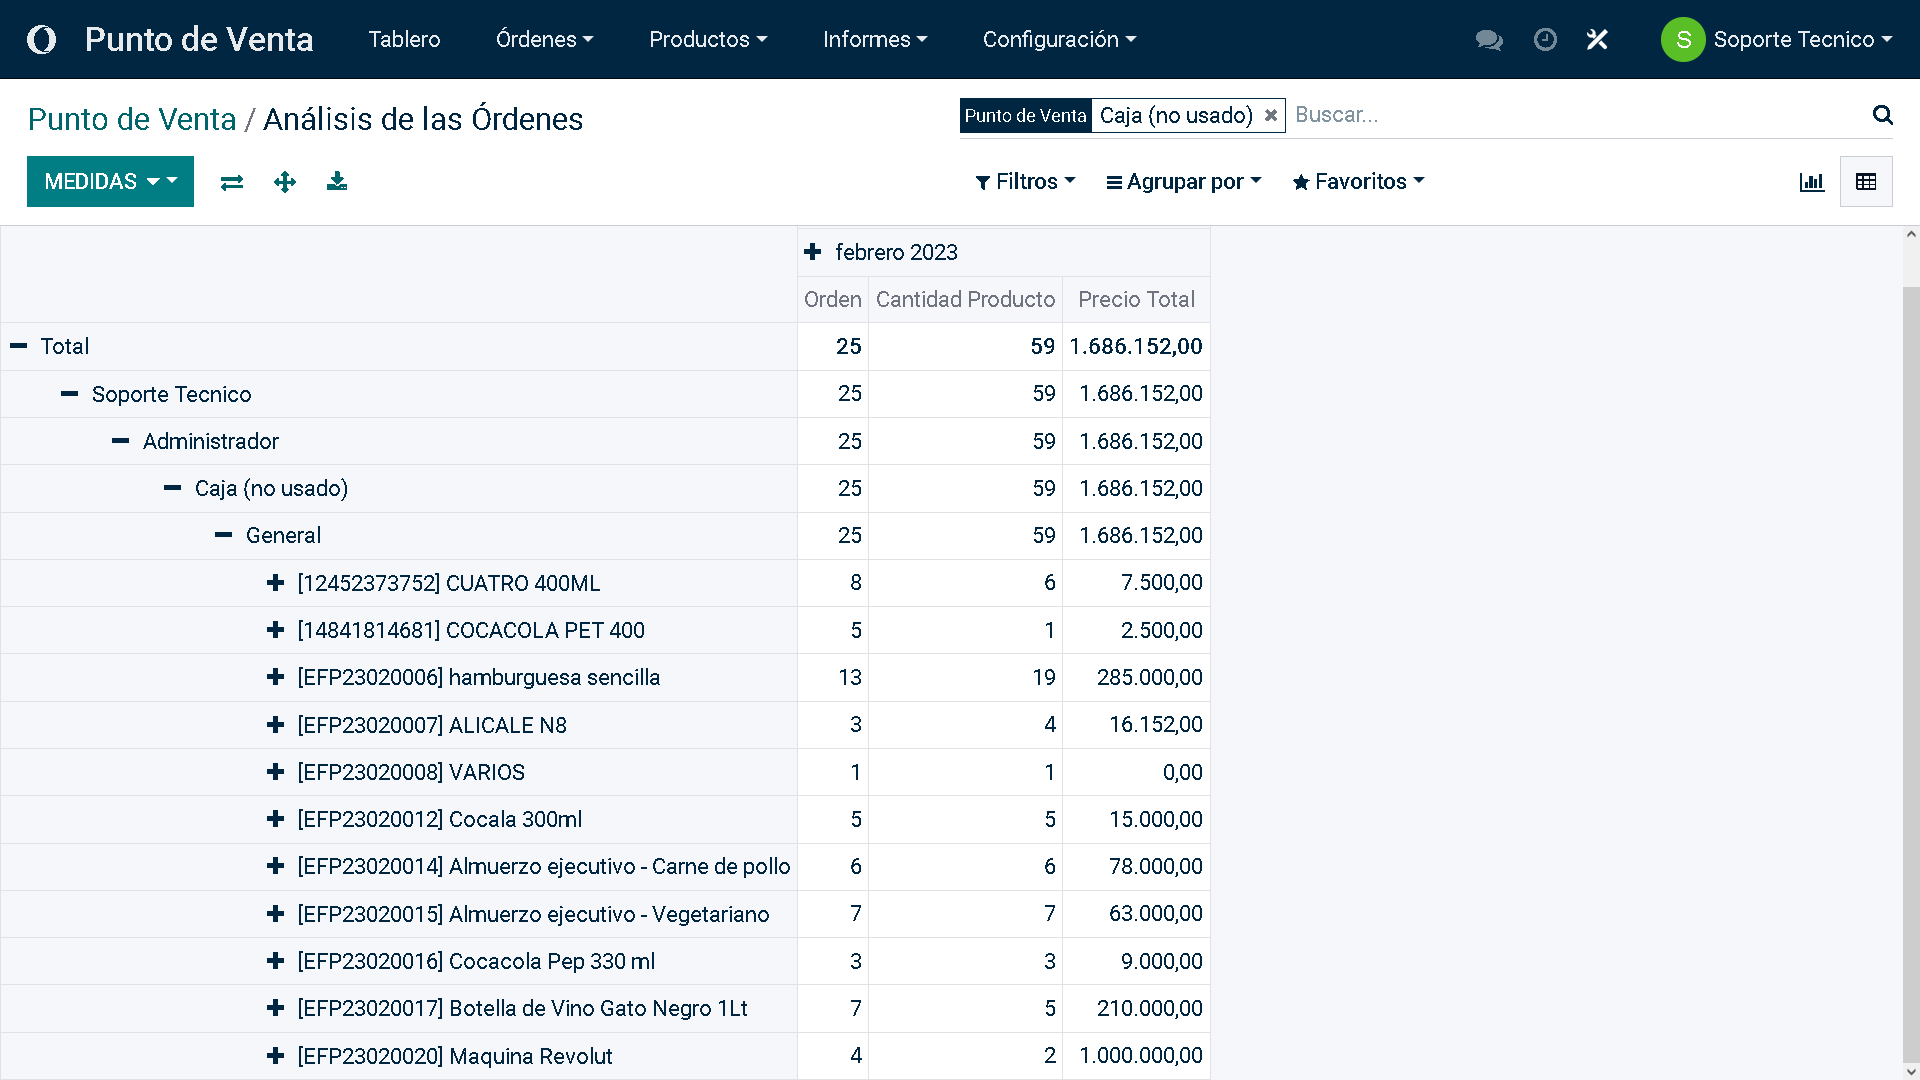Open the Filtros dropdown
This screenshot has width=1920, height=1080.
(x=1025, y=182)
